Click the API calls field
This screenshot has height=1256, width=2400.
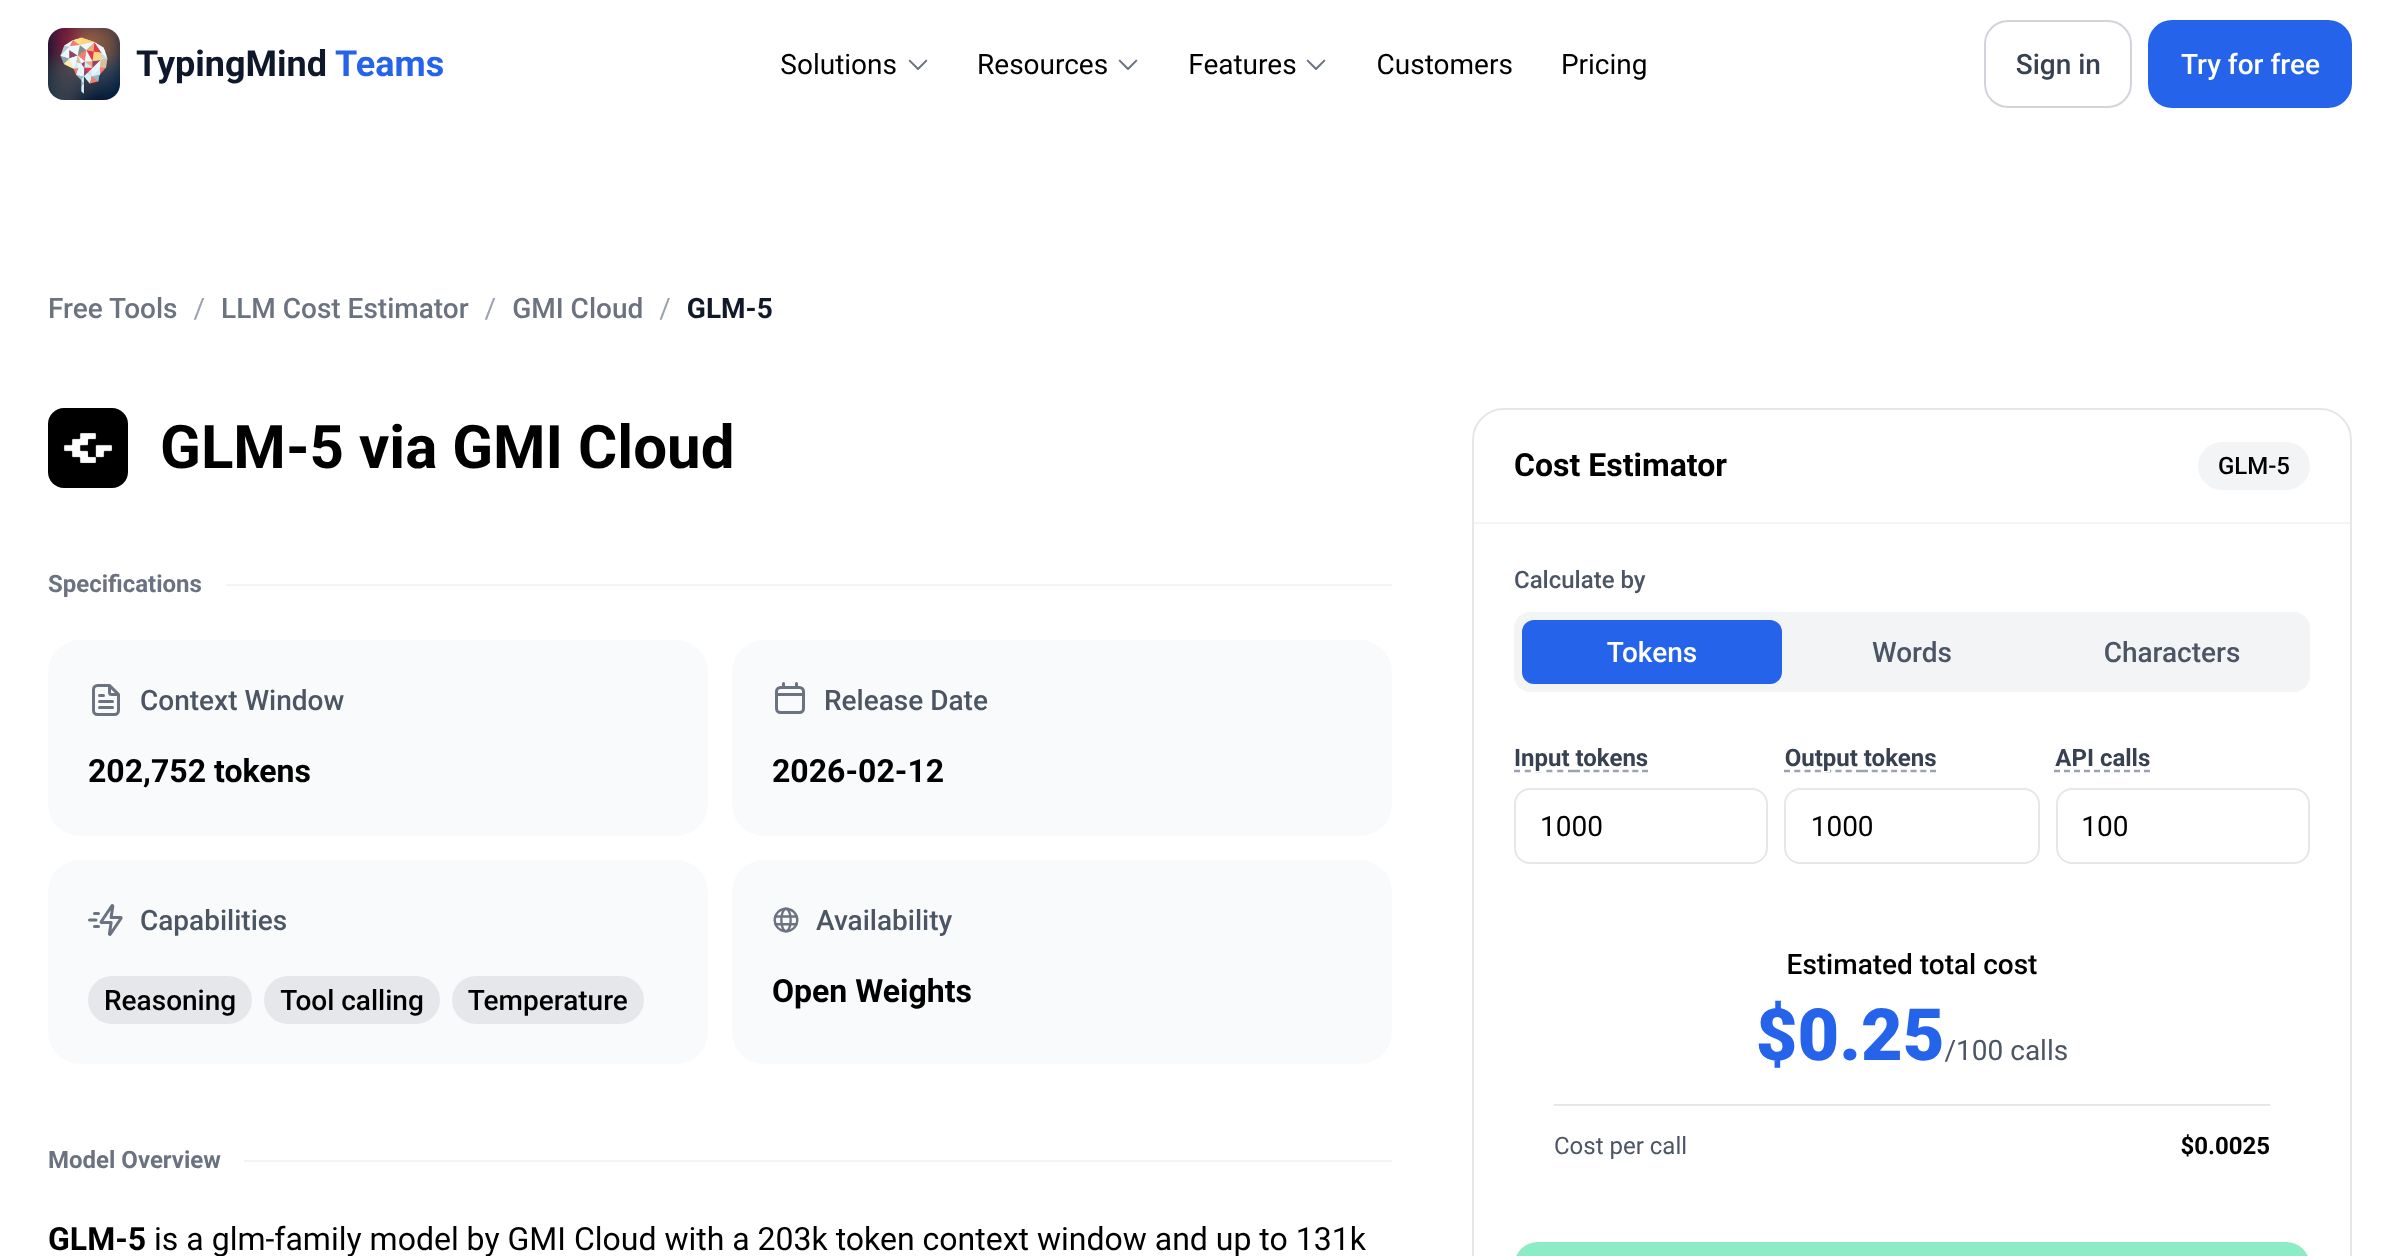(2183, 826)
